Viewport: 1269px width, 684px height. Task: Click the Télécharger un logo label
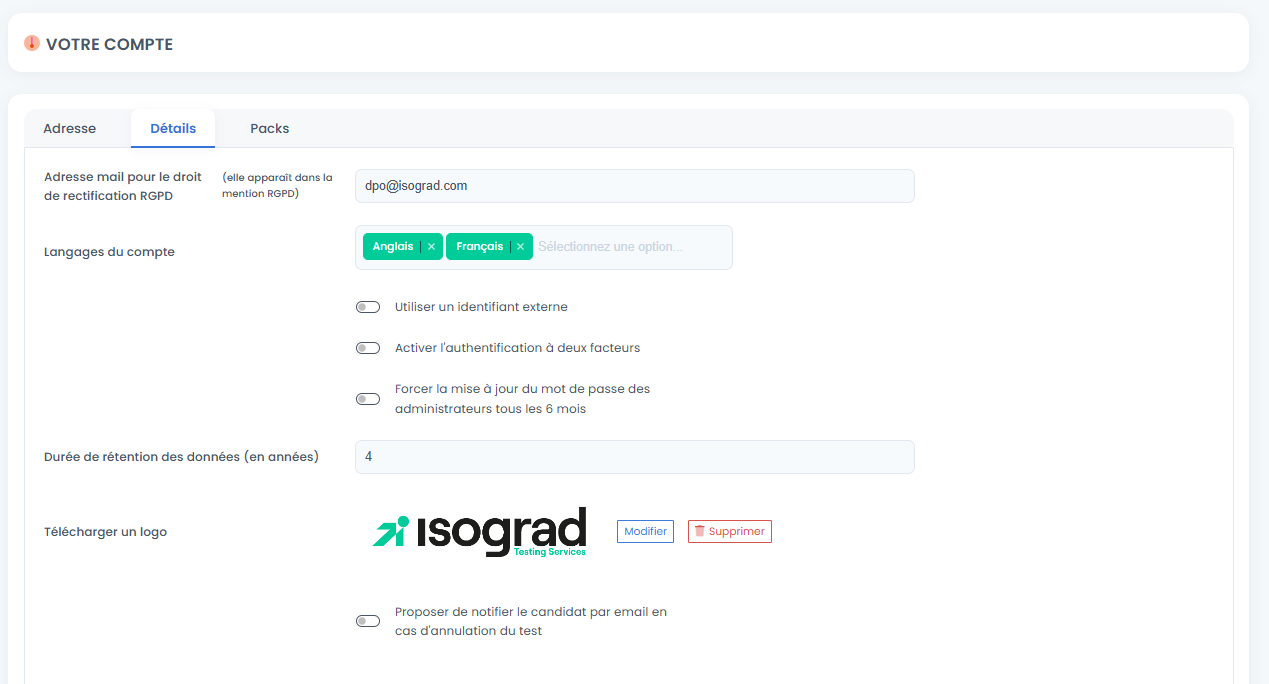pos(105,532)
